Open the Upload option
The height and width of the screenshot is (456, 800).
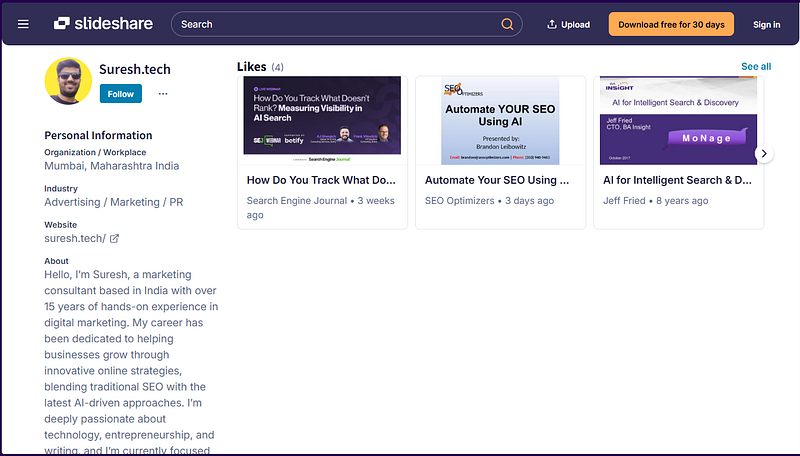pos(568,24)
